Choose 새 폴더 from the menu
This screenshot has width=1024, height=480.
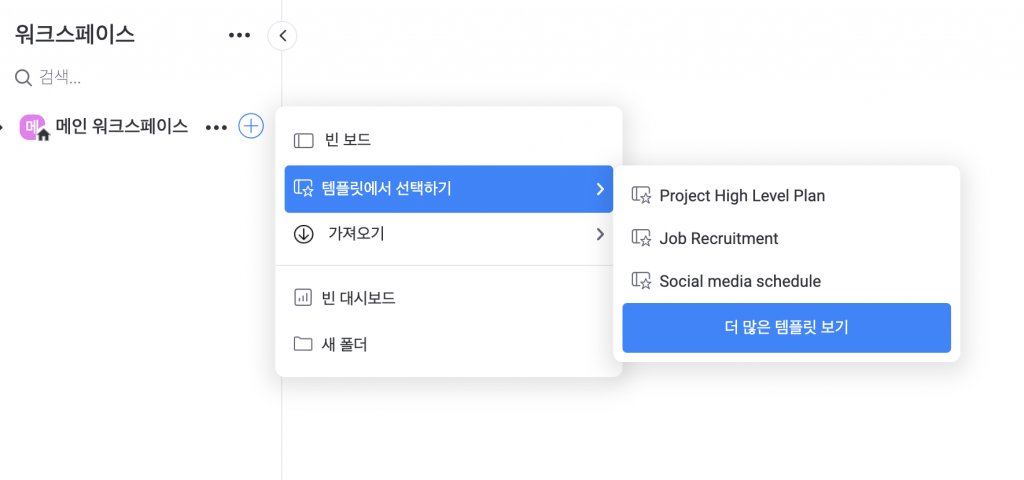[449, 344]
